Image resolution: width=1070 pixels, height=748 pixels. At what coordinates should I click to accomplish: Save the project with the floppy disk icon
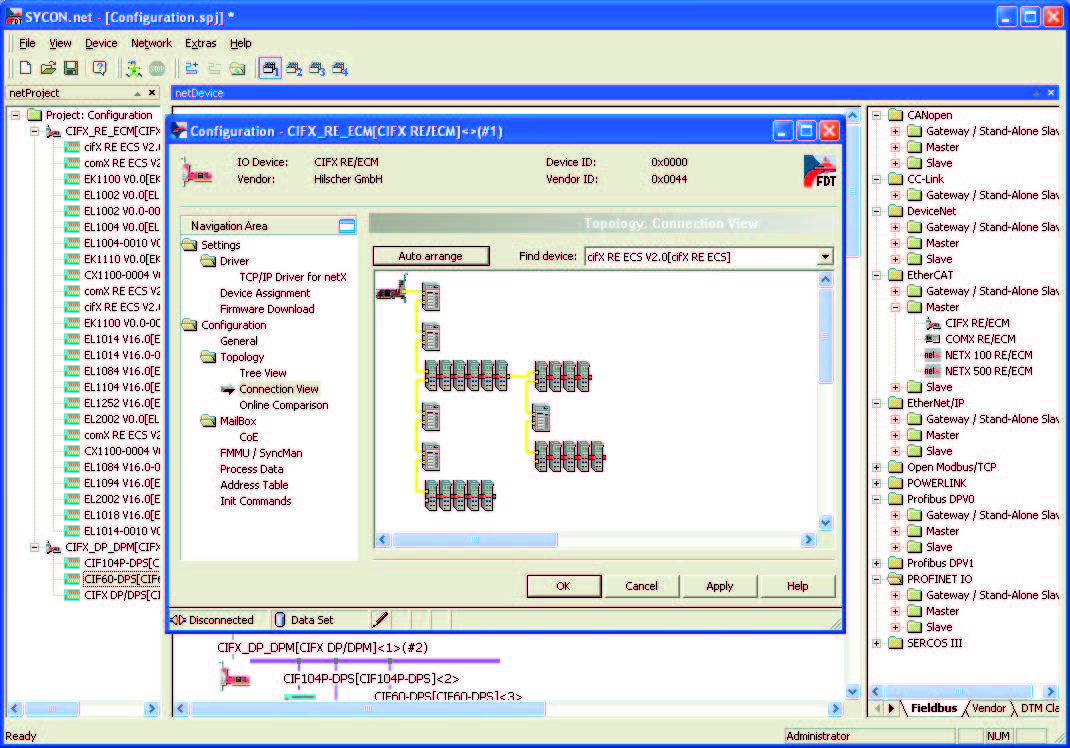[70, 68]
